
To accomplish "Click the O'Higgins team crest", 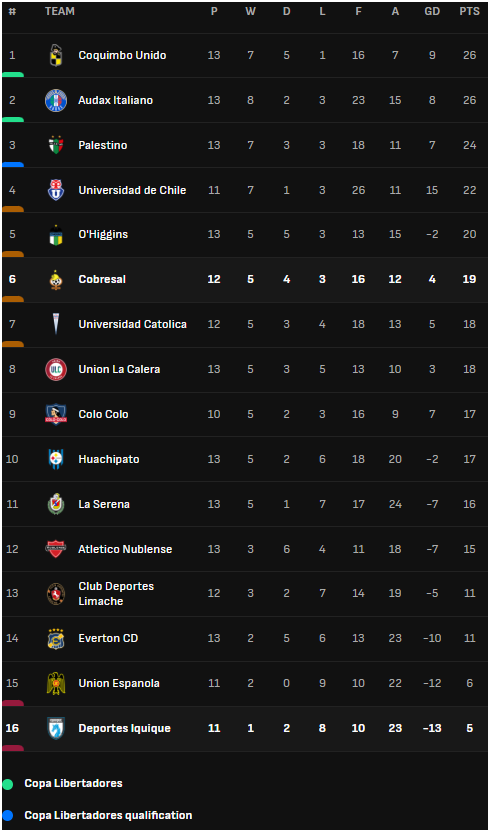I will coord(56,235).
